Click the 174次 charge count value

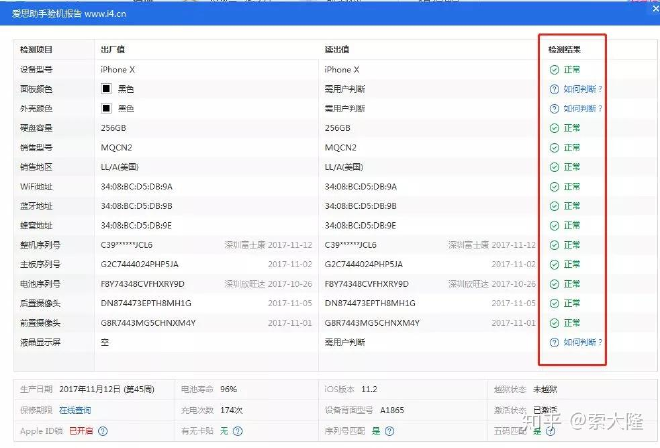[x=232, y=411]
